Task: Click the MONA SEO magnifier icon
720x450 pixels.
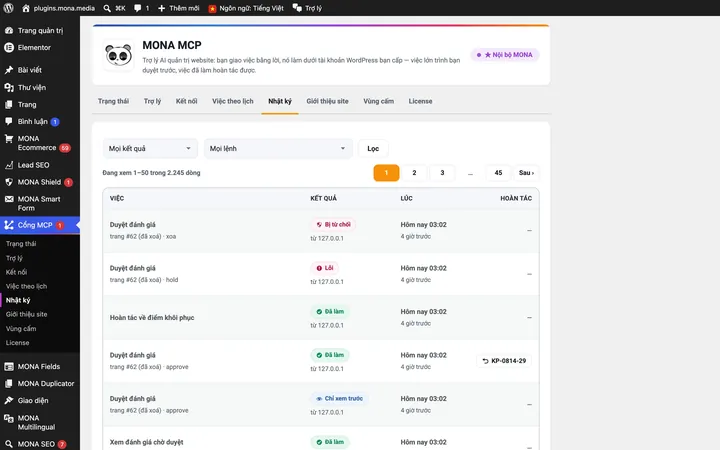Action: point(9,444)
